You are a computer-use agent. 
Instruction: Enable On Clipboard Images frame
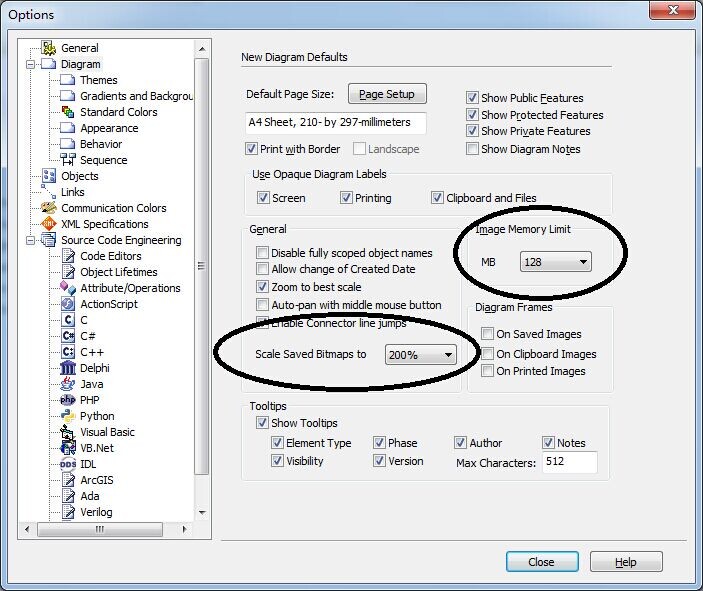487,353
